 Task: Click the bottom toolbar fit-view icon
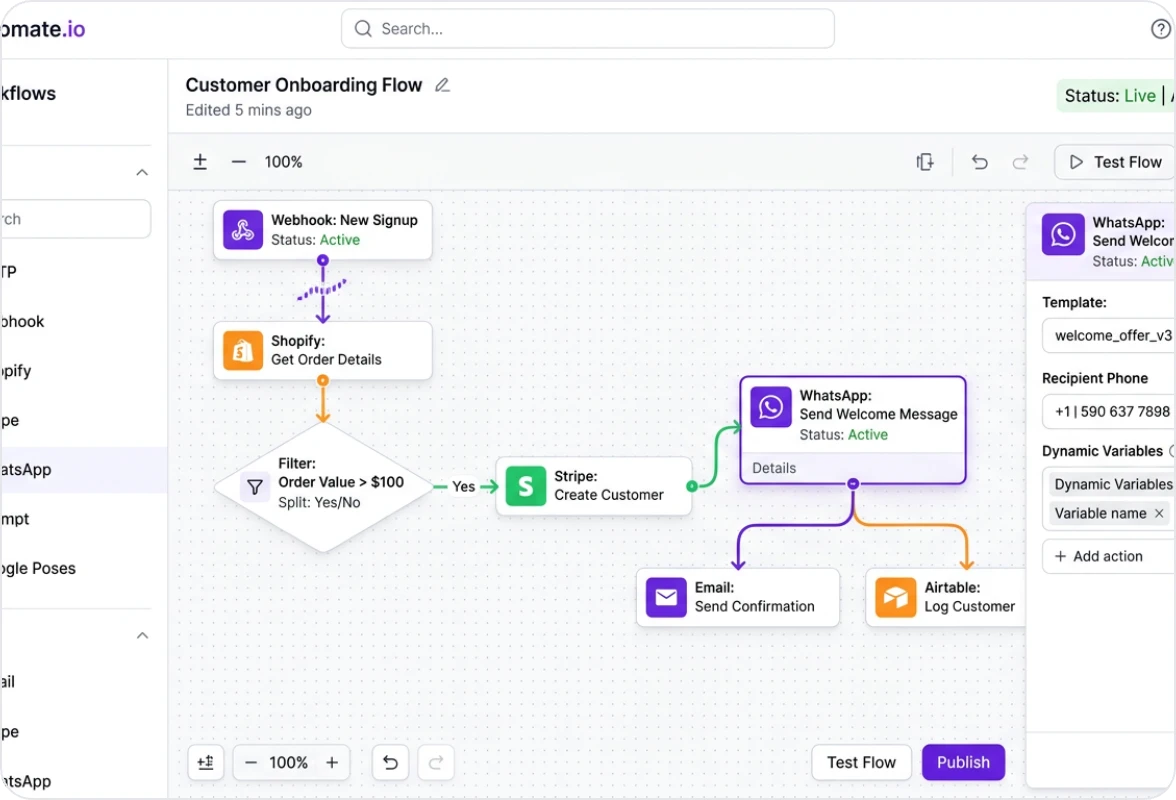(x=206, y=763)
